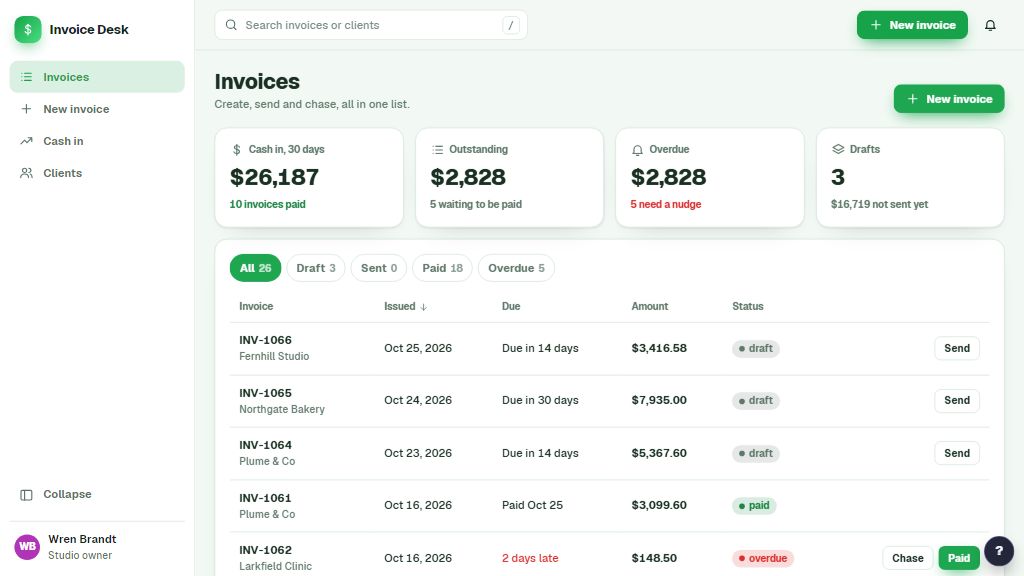
Task: Click the $7,935.00 amount
Action: tap(659, 400)
